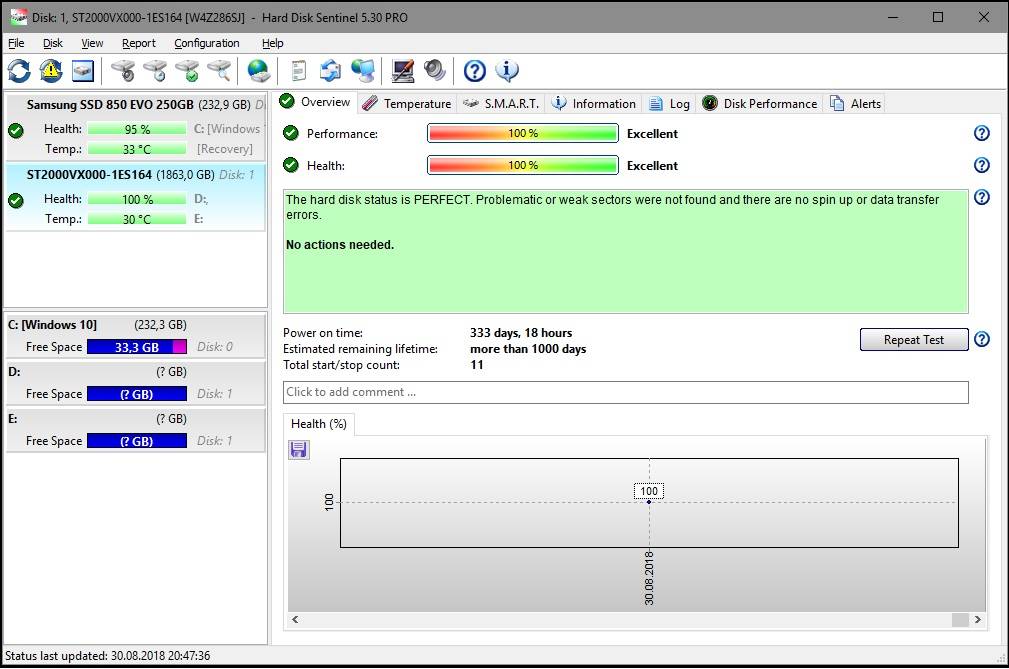Select the D: partition entry
Viewport: 1009px width, 669px height.
[135, 383]
